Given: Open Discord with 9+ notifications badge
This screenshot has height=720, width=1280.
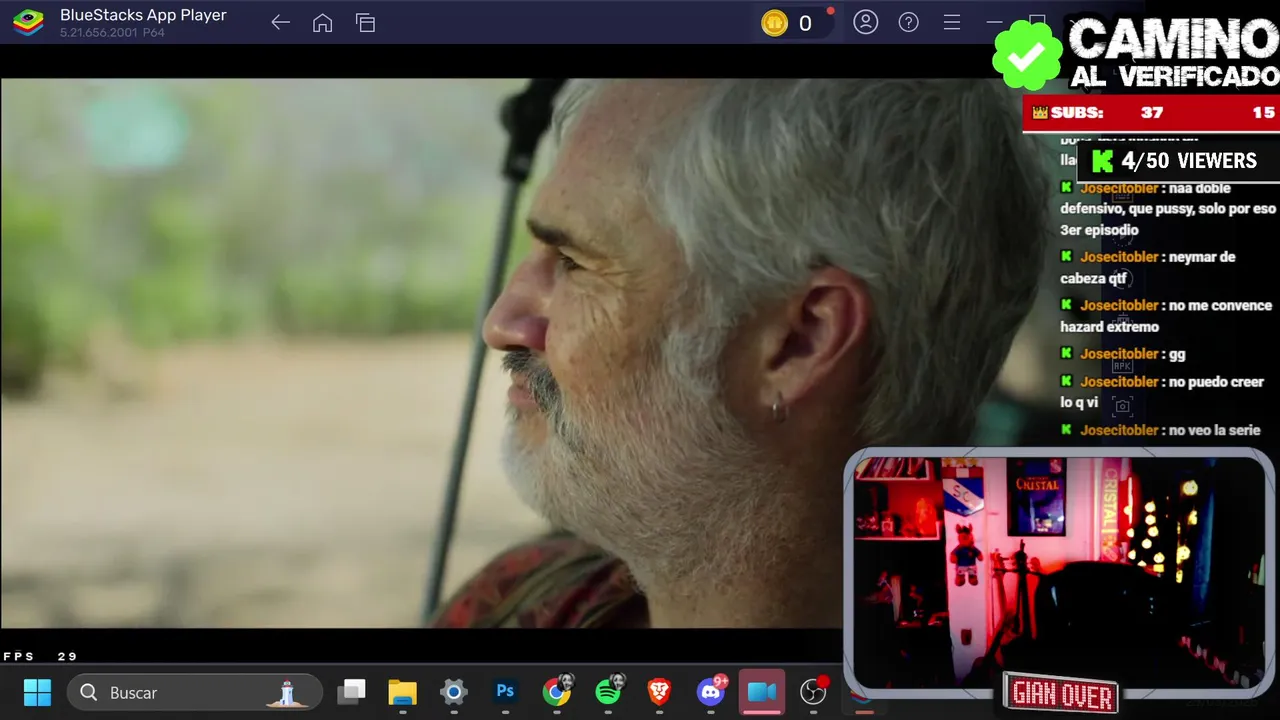Looking at the screenshot, I should coord(712,691).
